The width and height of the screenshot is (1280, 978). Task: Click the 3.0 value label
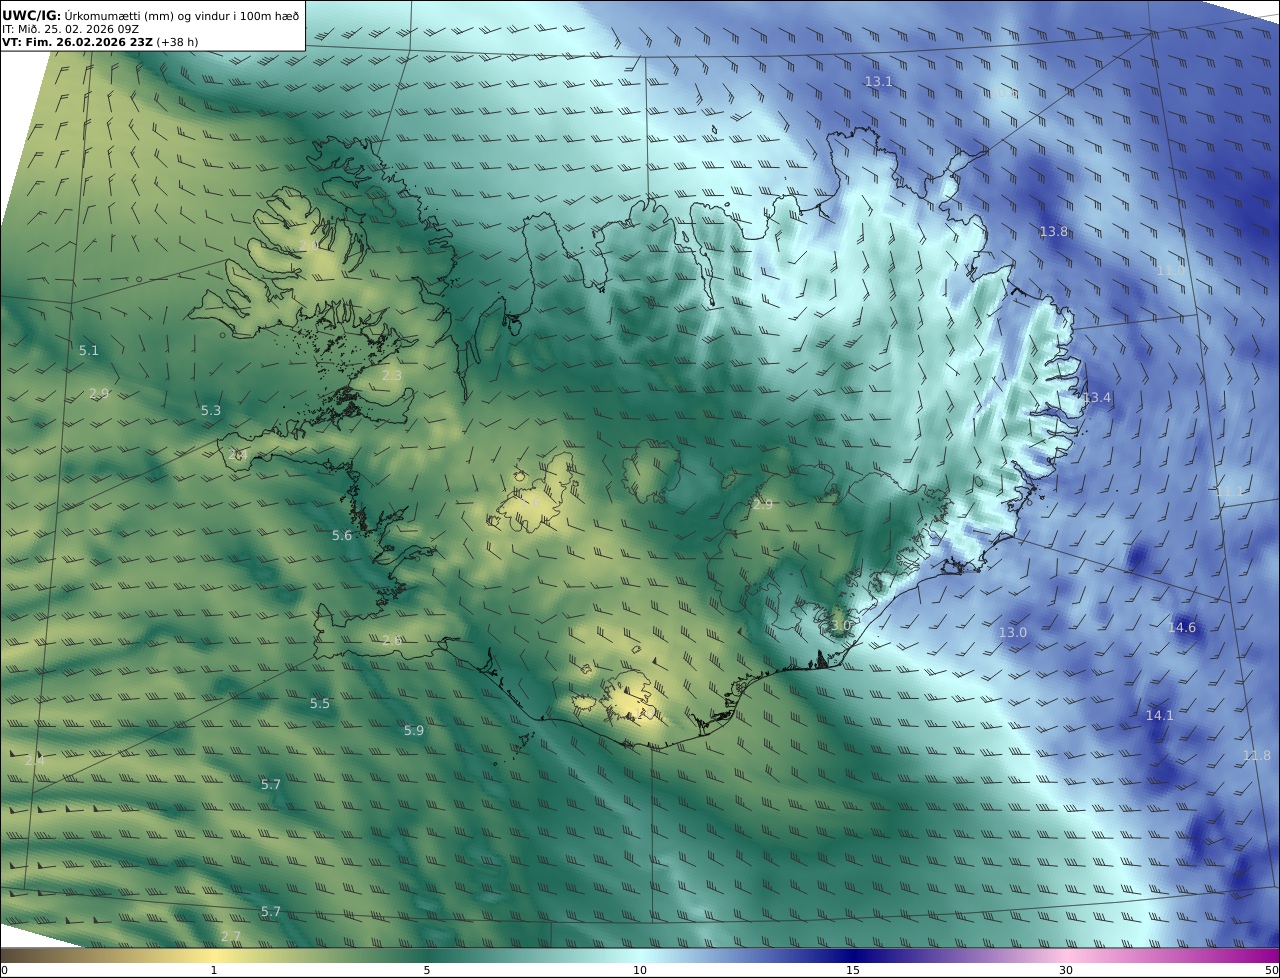[x=840, y=625]
